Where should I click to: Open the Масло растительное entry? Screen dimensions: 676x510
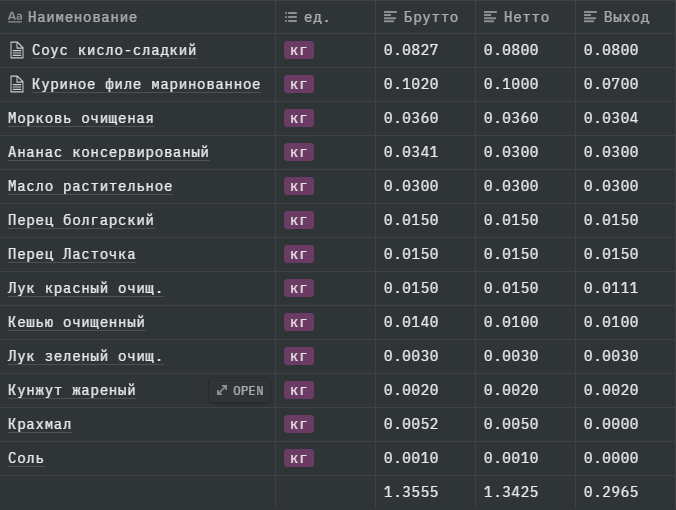click(x=90, y=186)
